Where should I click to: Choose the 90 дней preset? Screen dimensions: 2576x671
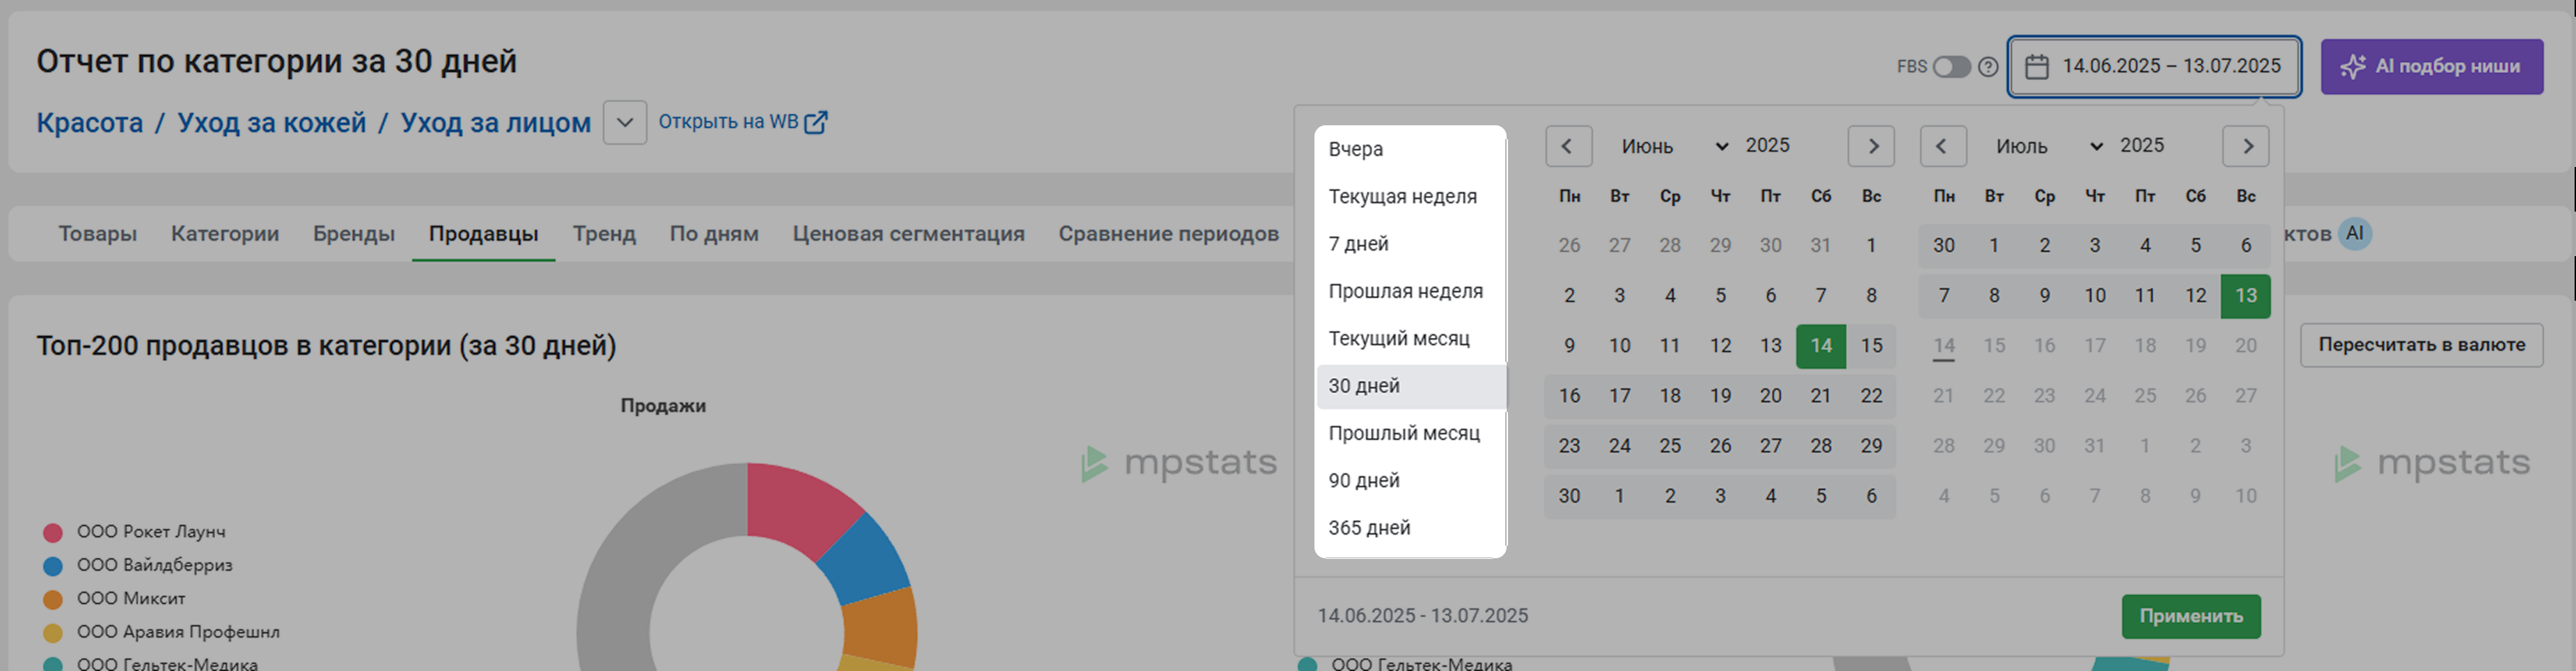(1411, 481)
